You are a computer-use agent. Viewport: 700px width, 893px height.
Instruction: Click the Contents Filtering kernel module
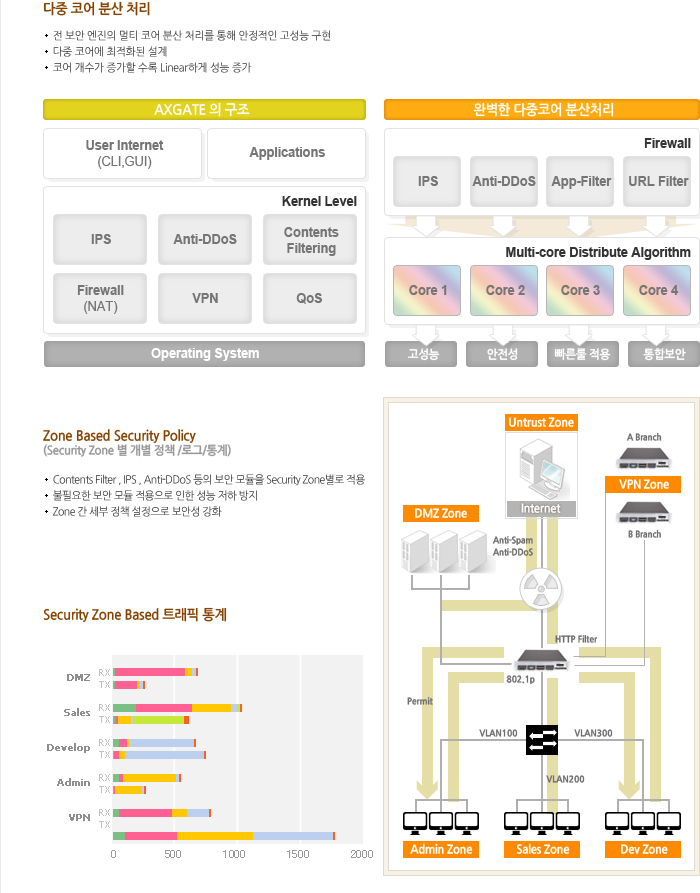[310, 240]
